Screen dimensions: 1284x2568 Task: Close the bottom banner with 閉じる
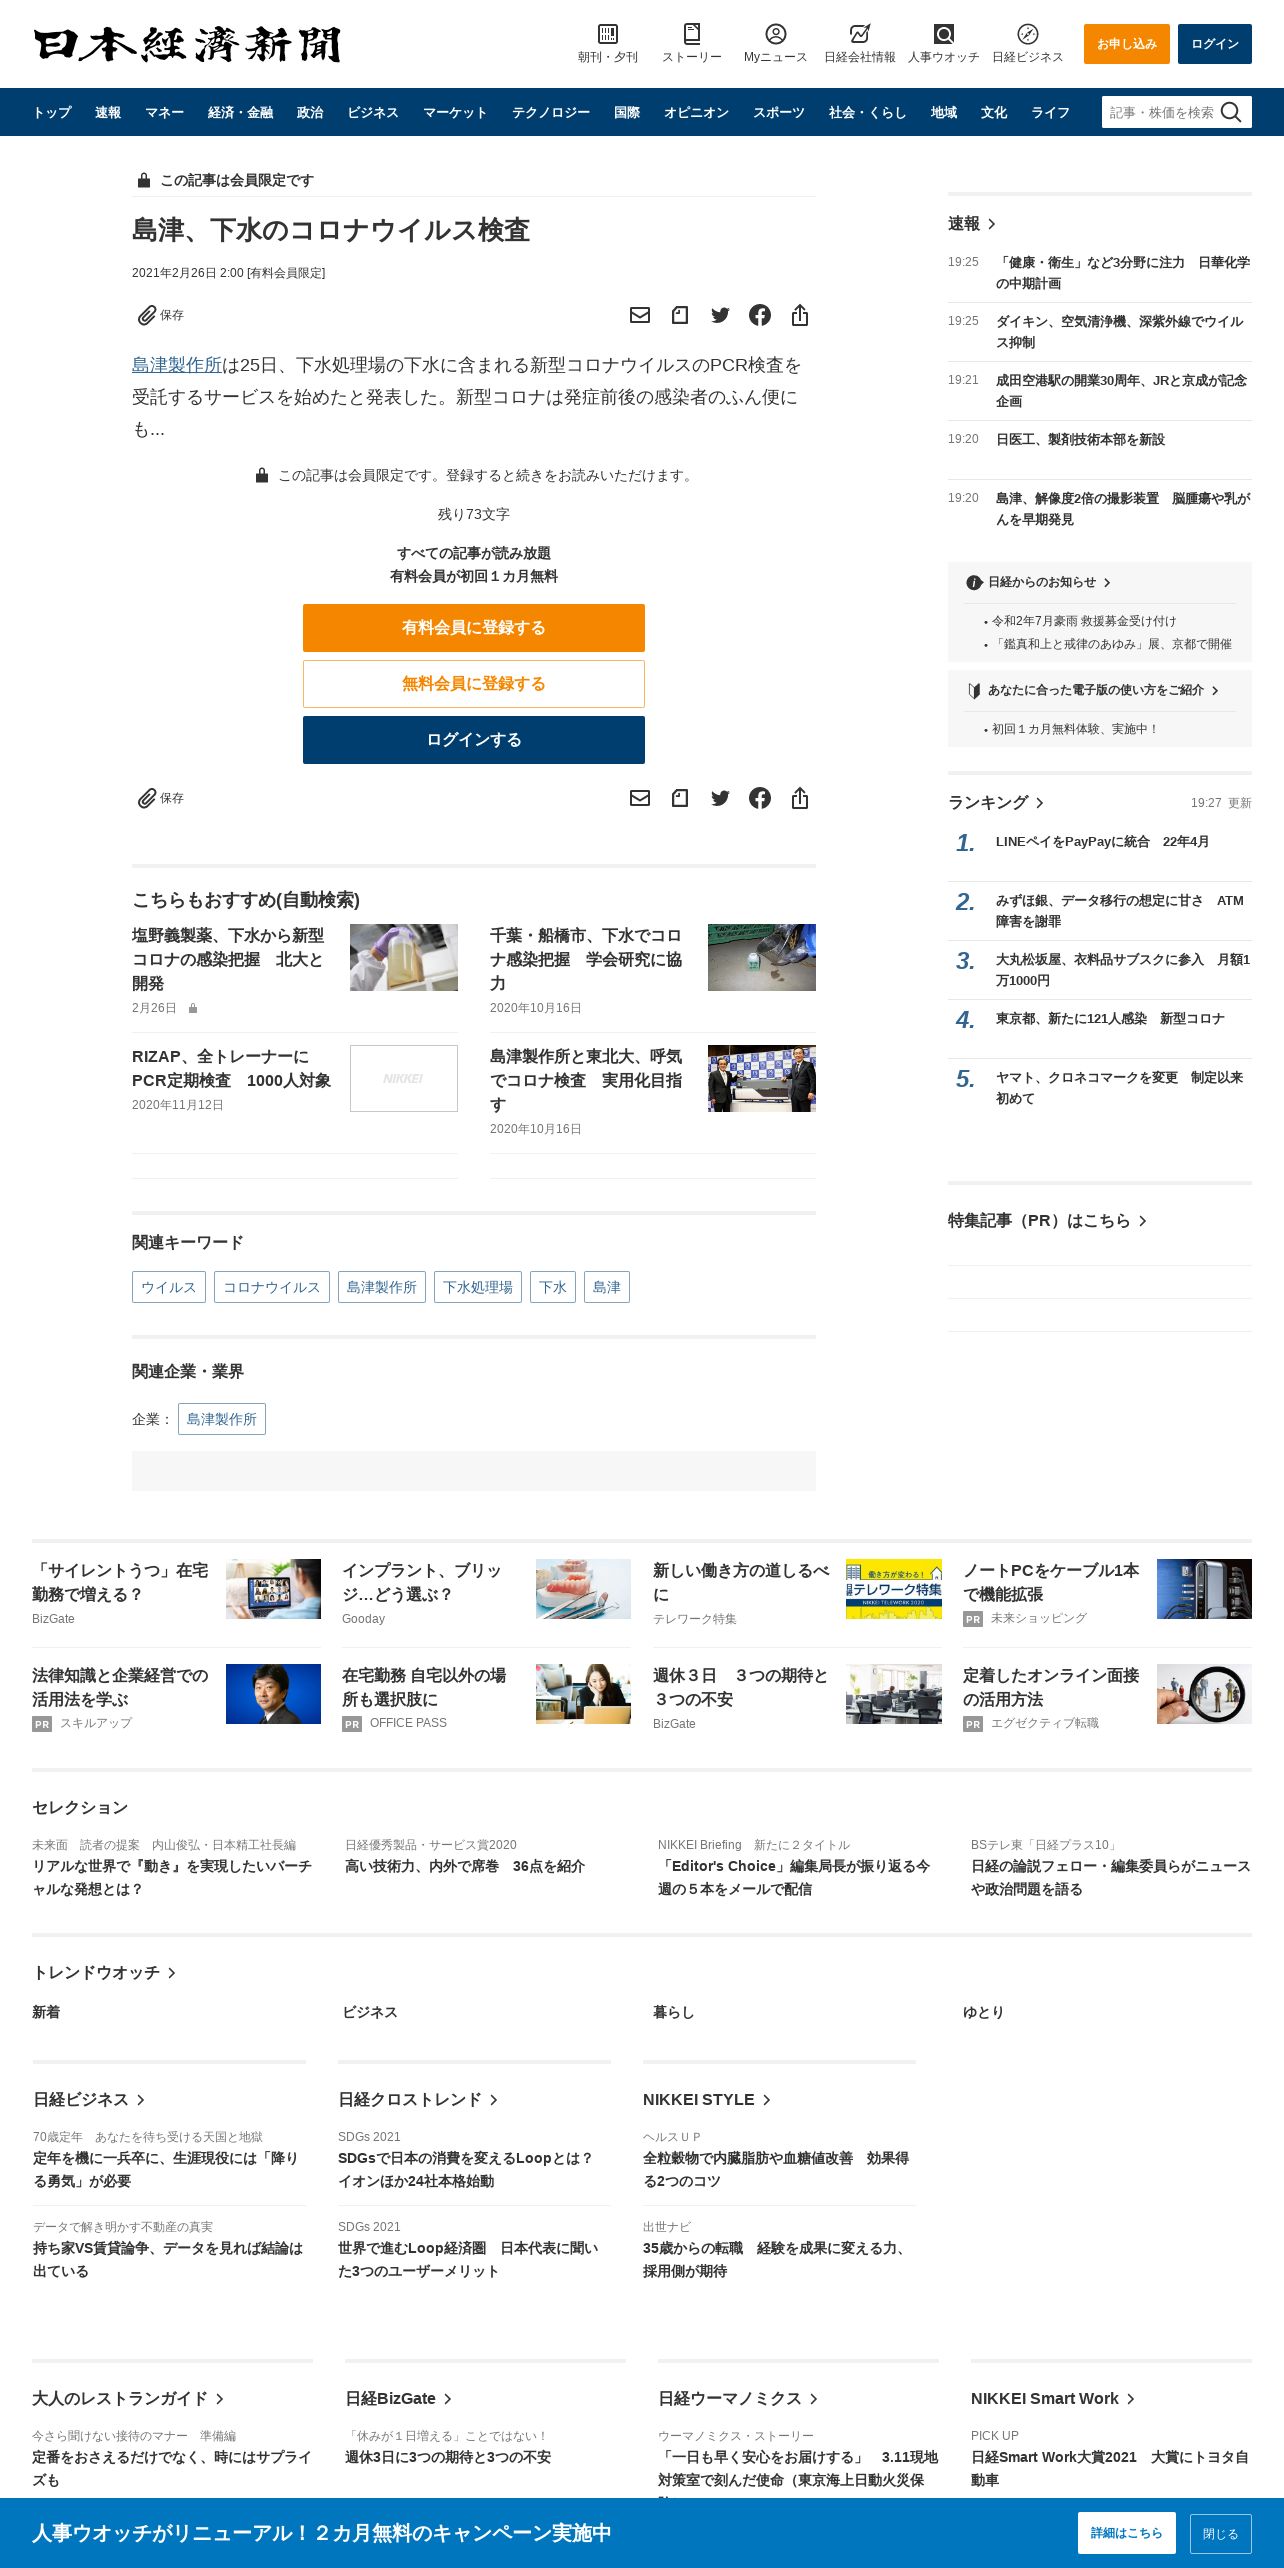1221,2533
